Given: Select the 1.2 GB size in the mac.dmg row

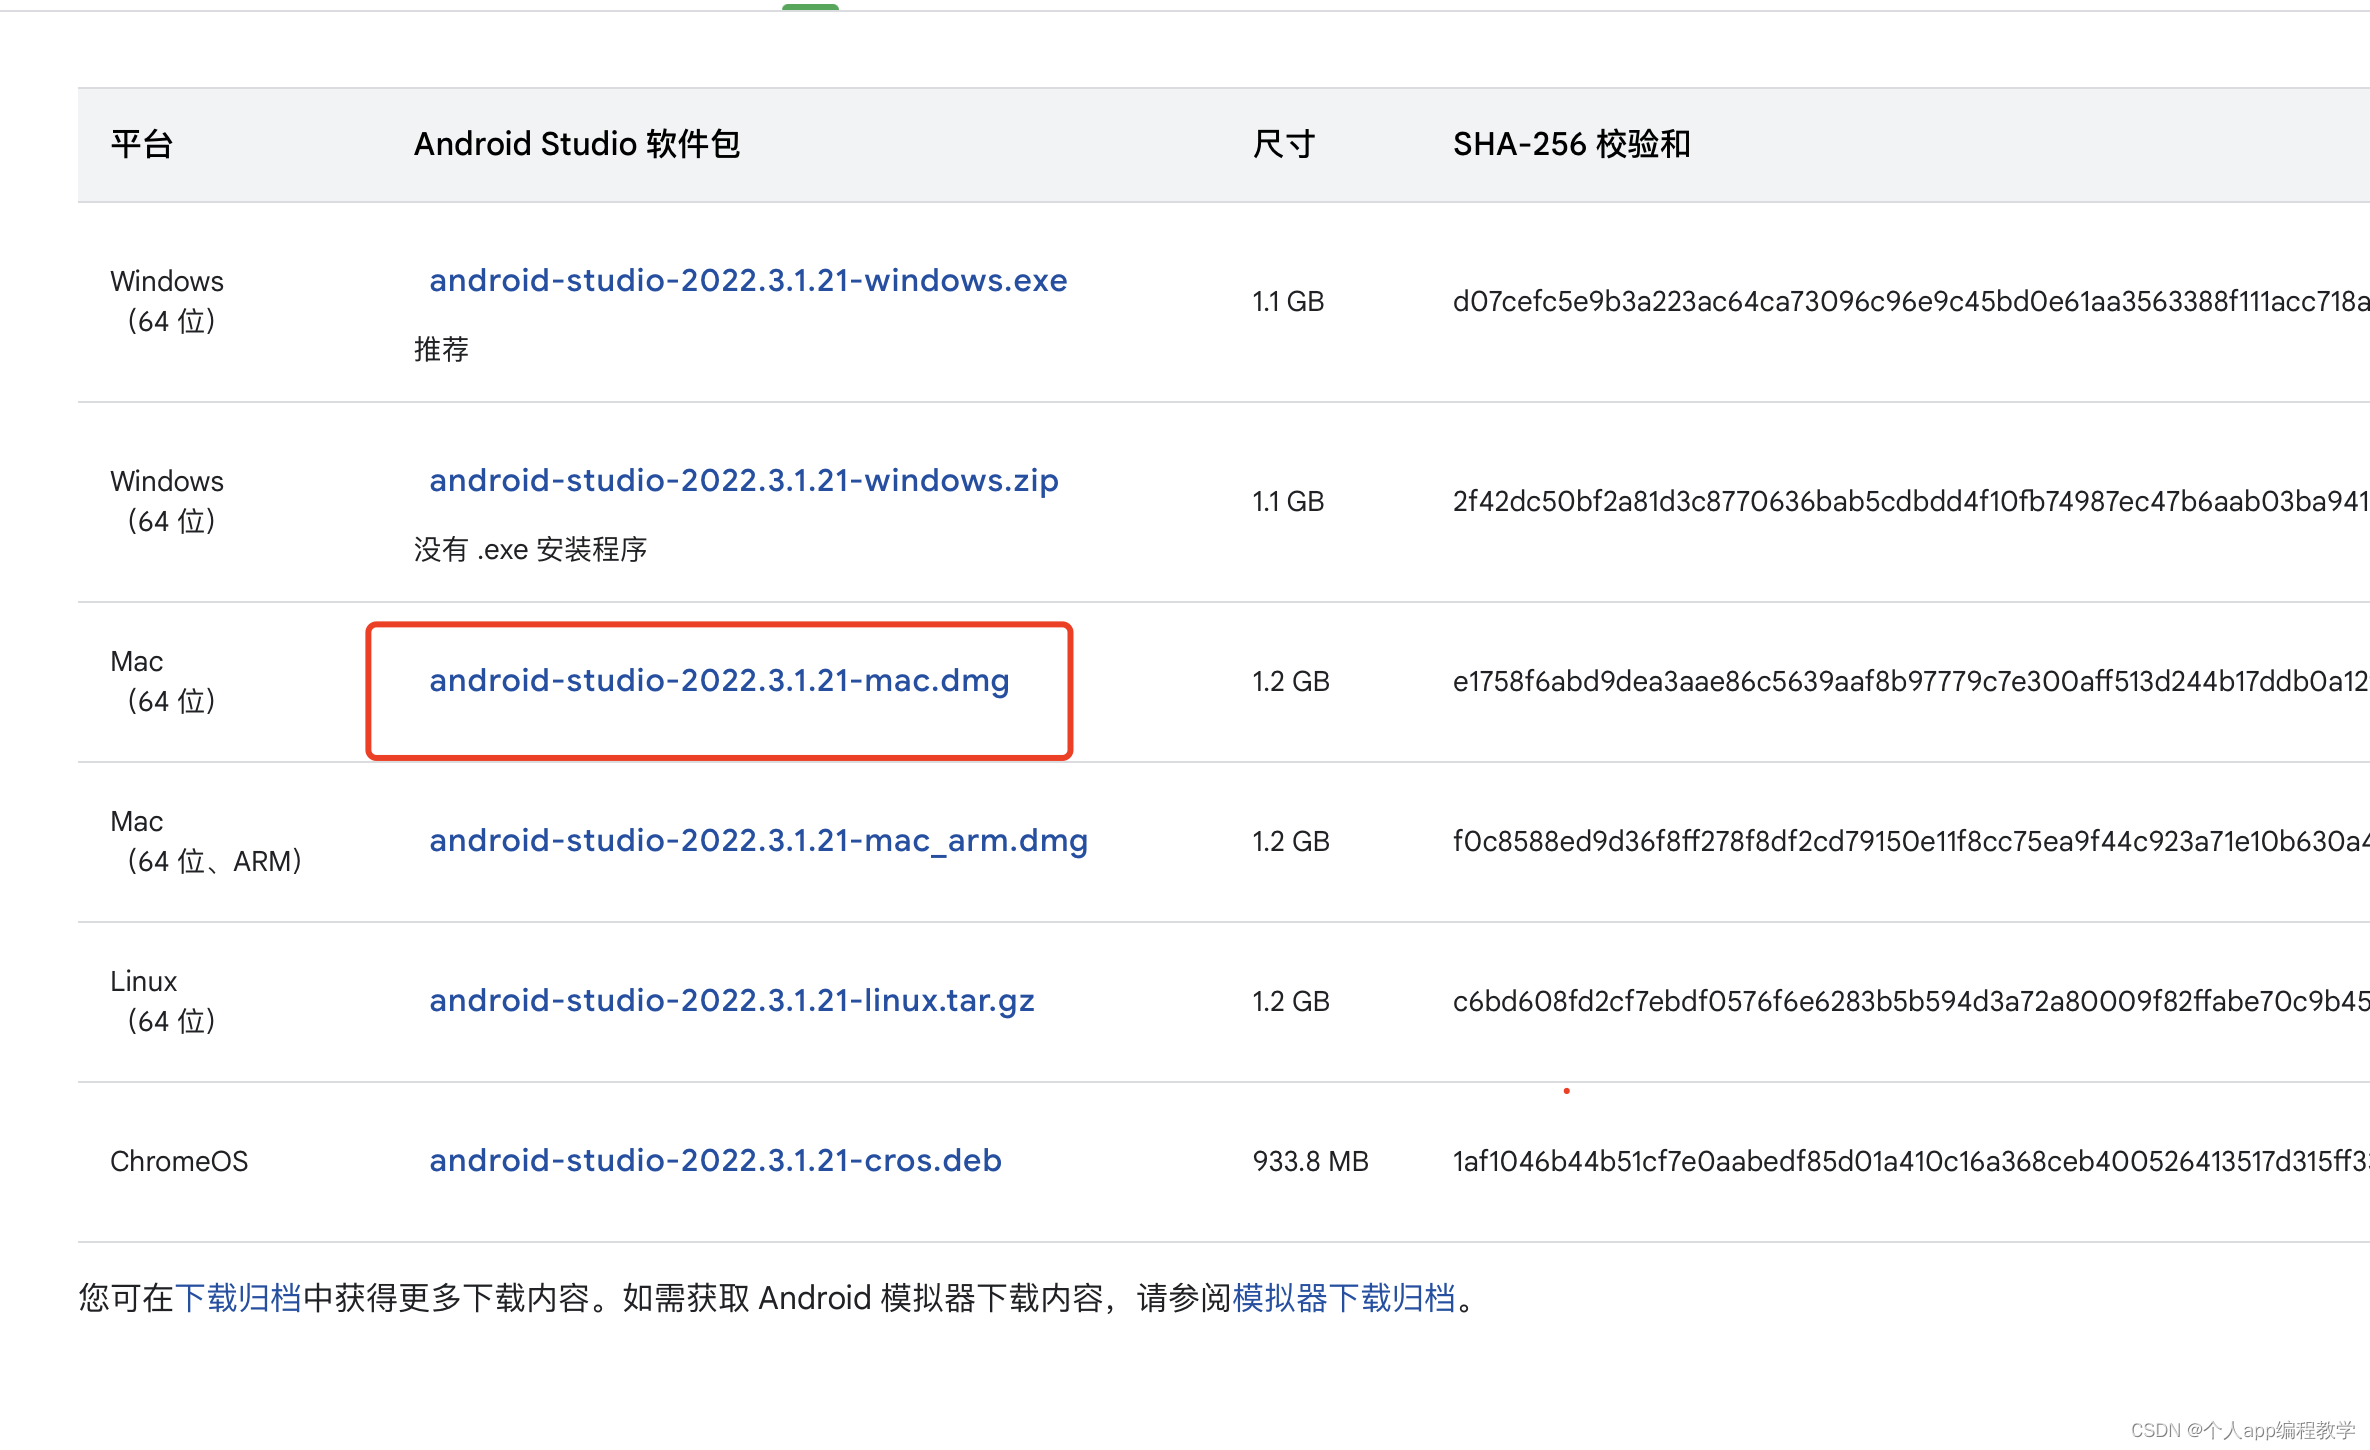Looking at the screenshot, I should tap(1291, 681).
